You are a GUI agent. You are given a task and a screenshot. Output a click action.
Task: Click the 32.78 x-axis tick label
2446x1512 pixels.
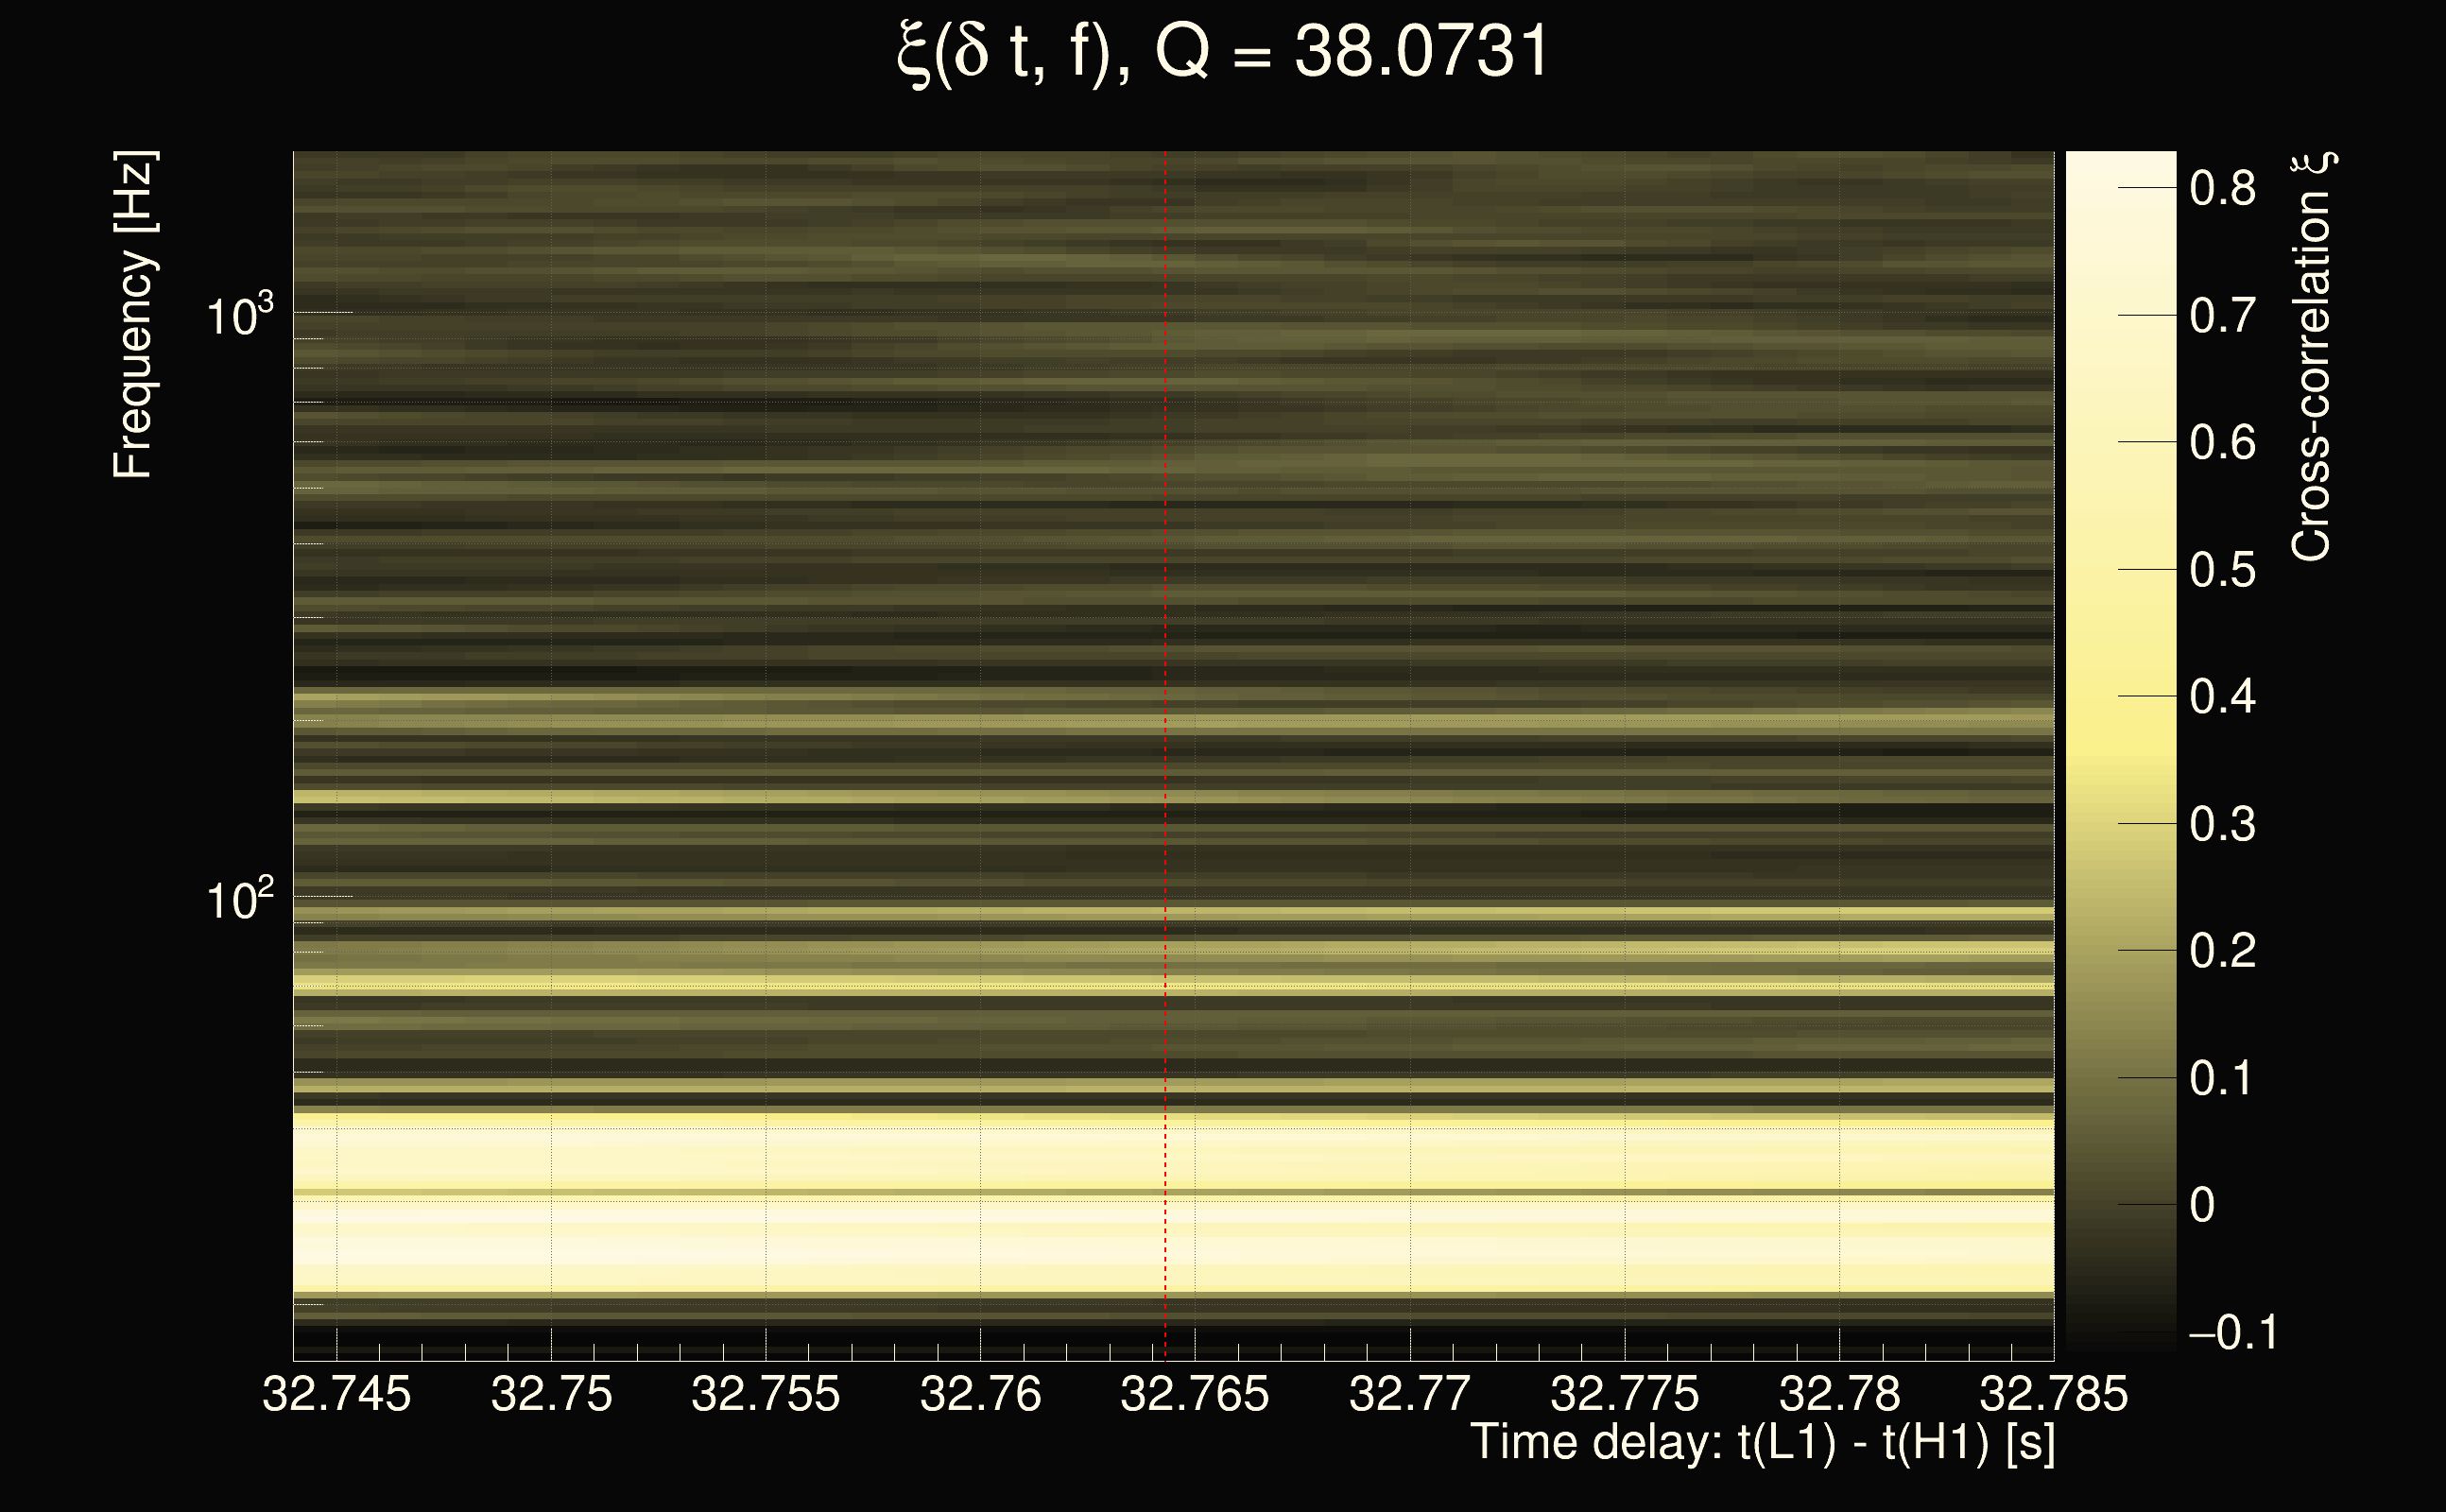pyautogui.click(x=1838, y=1394)
